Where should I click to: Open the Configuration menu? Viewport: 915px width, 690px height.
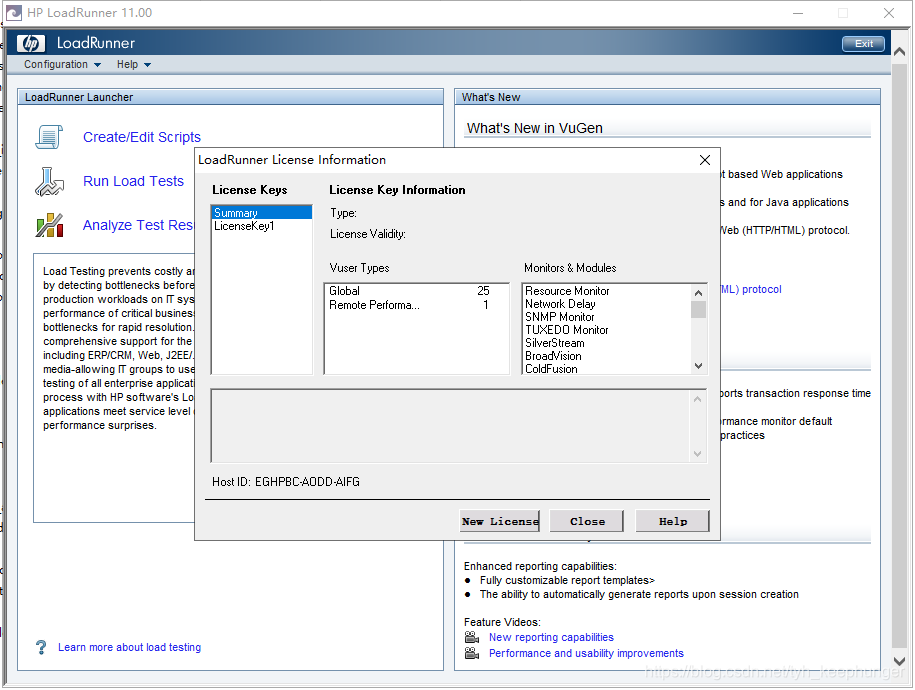[56, 64]
